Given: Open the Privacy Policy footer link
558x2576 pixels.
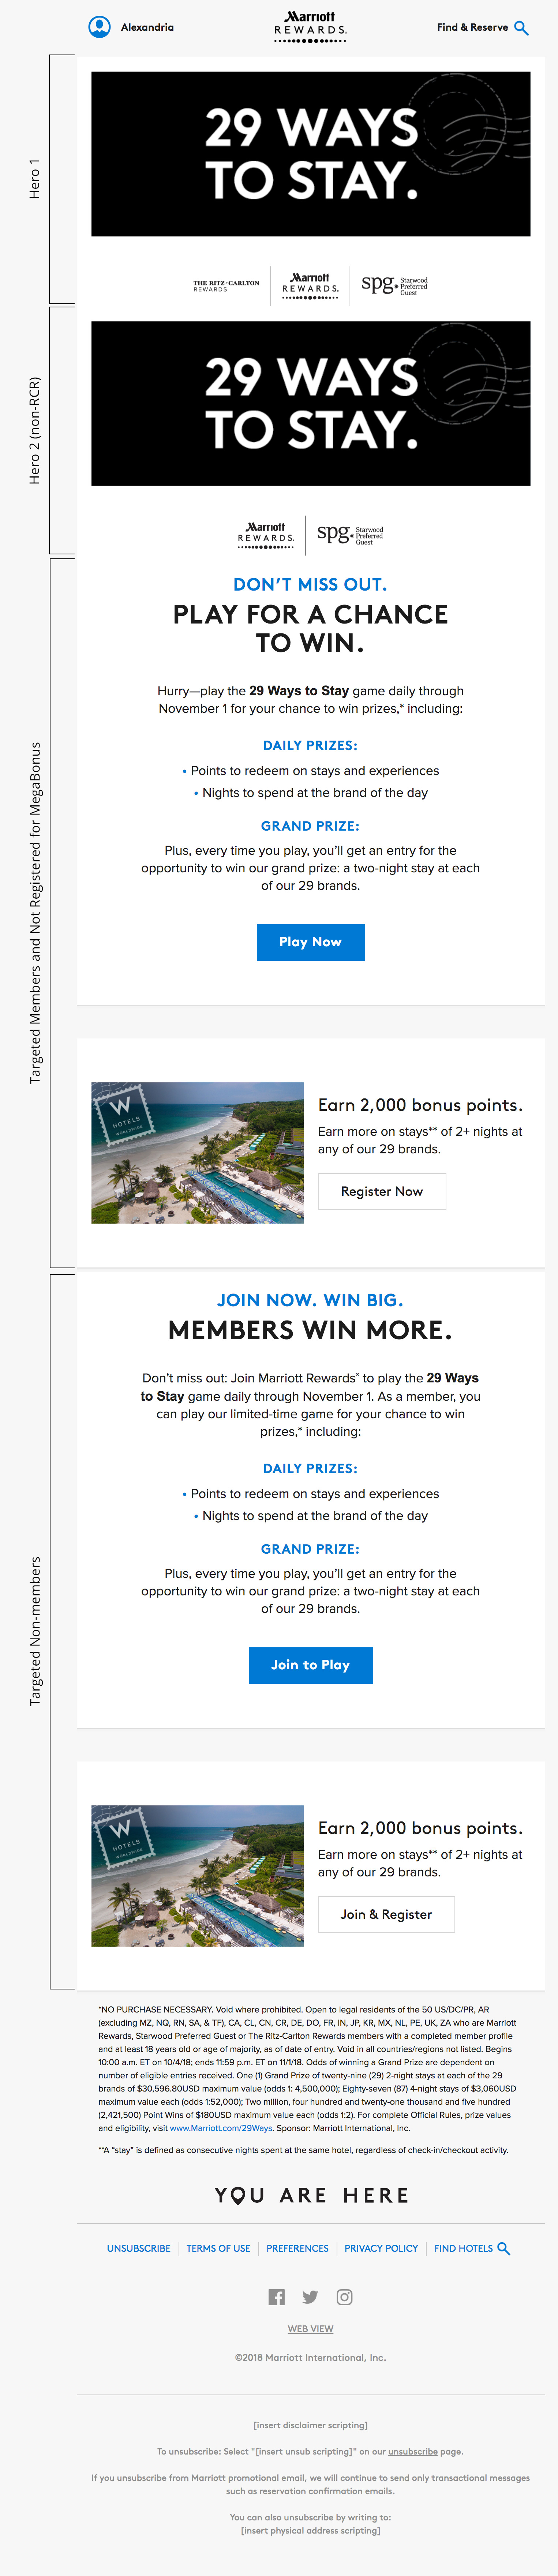Looking at the screenshot, I should click(x=381, y=2248).
